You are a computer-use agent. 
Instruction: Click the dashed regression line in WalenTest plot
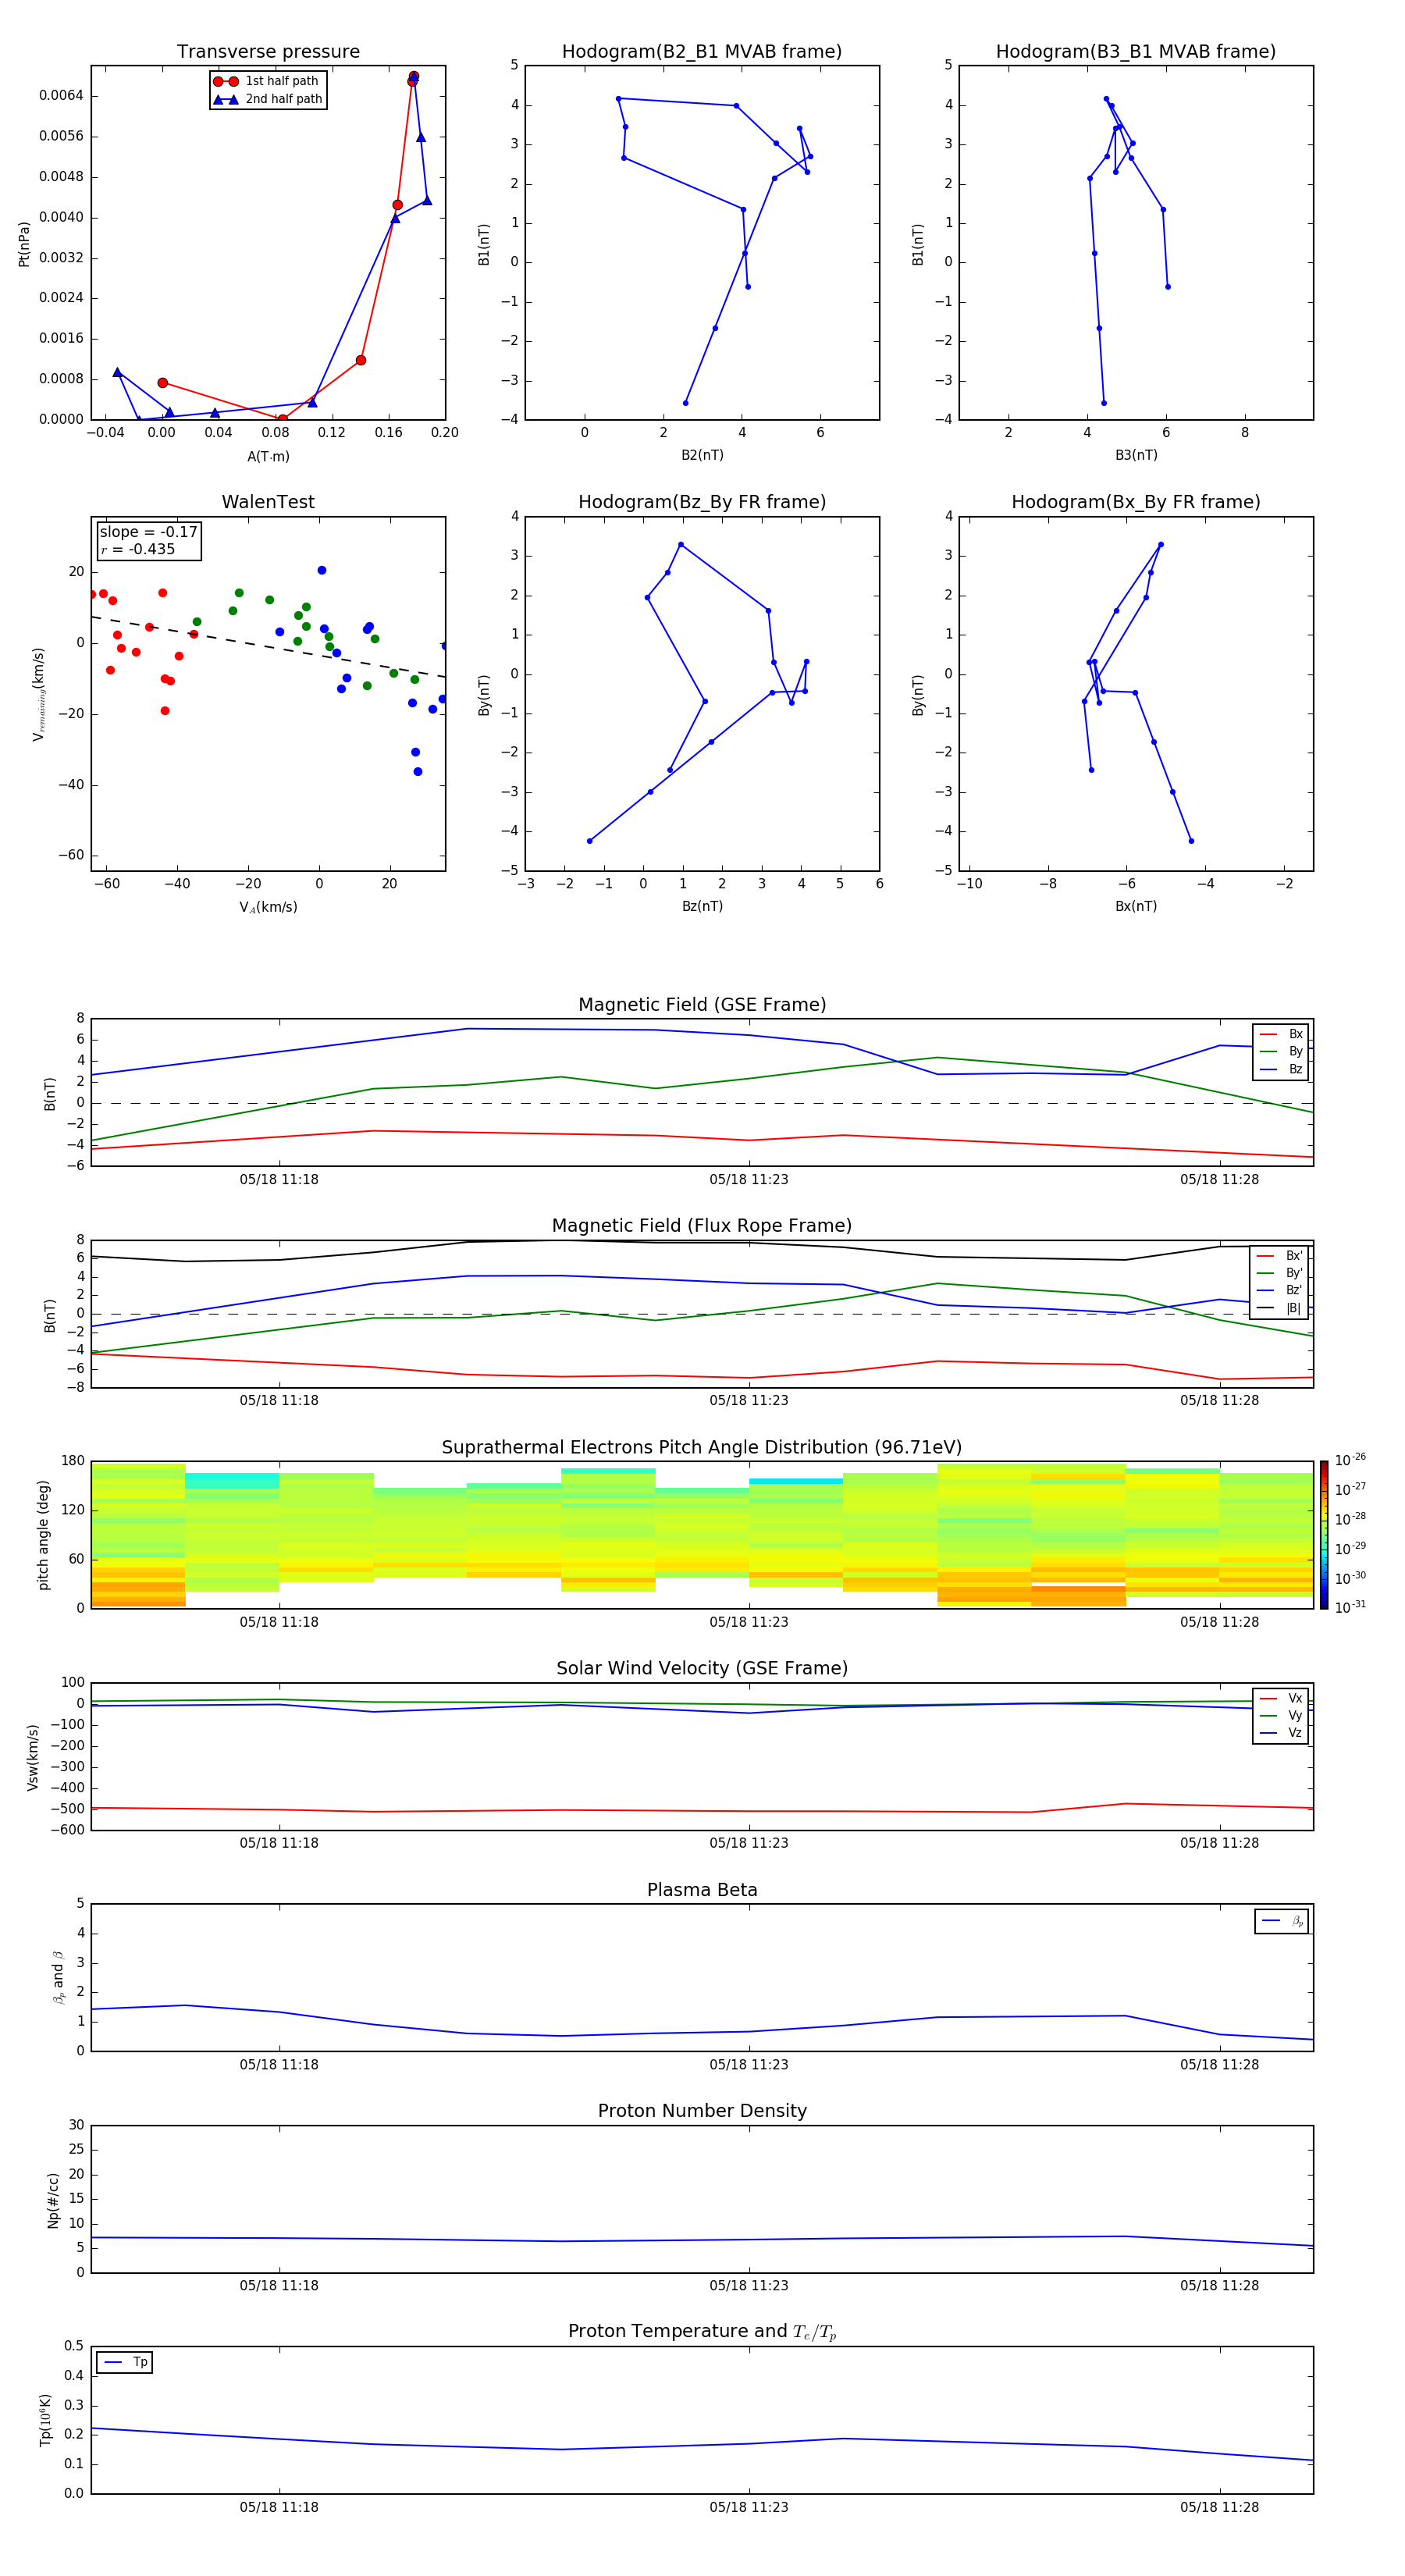268,647
